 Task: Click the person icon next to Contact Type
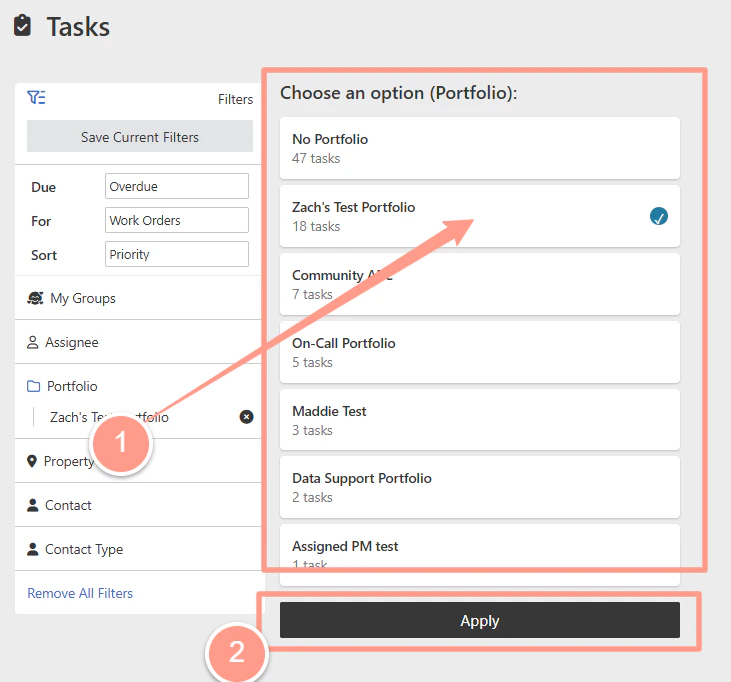point(33,549)
